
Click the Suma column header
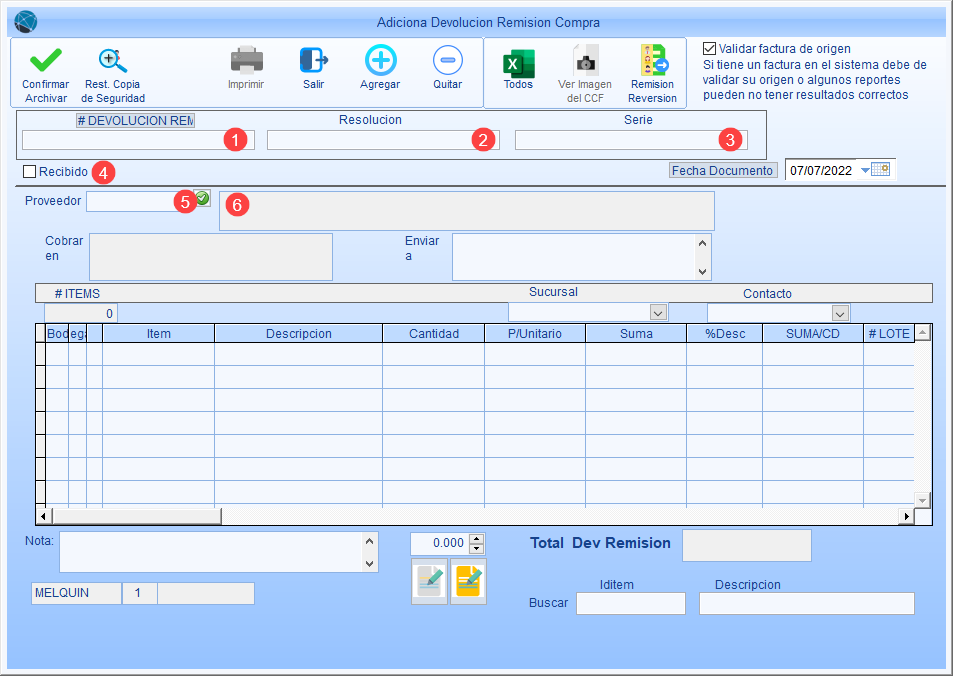pyautogui.click(x=636, y=334)
